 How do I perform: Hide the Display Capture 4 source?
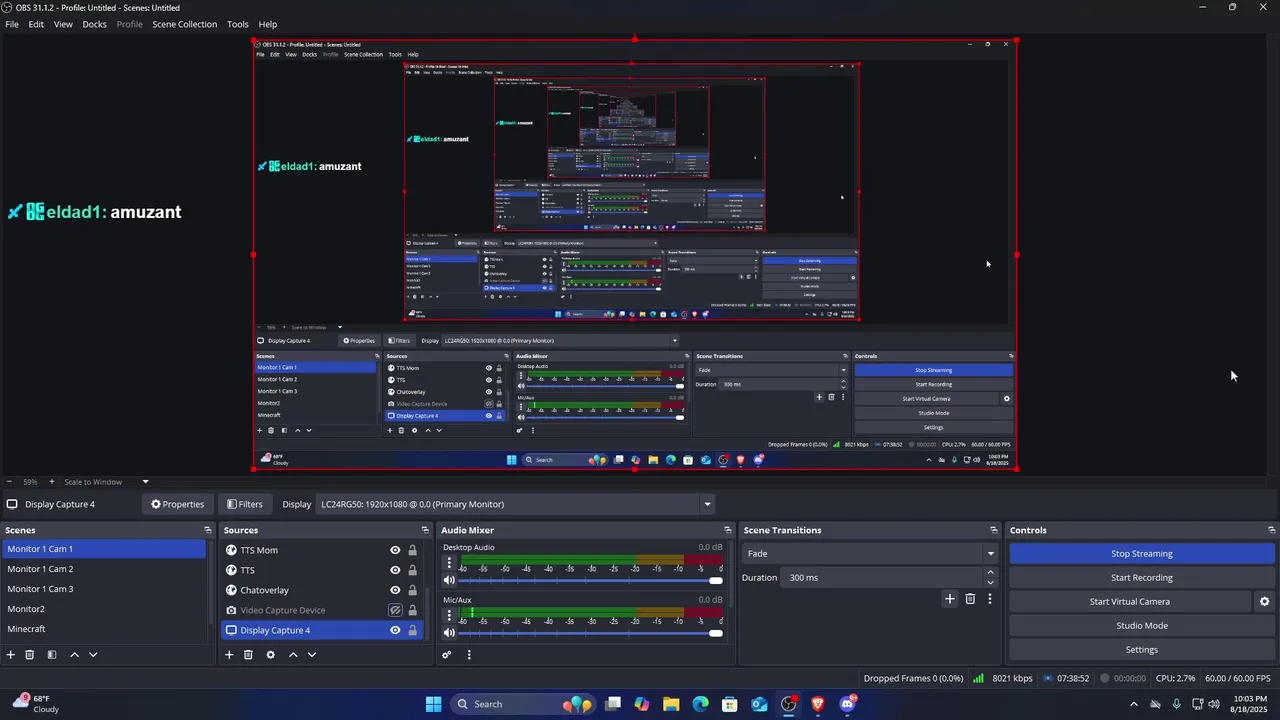(395, 630)
